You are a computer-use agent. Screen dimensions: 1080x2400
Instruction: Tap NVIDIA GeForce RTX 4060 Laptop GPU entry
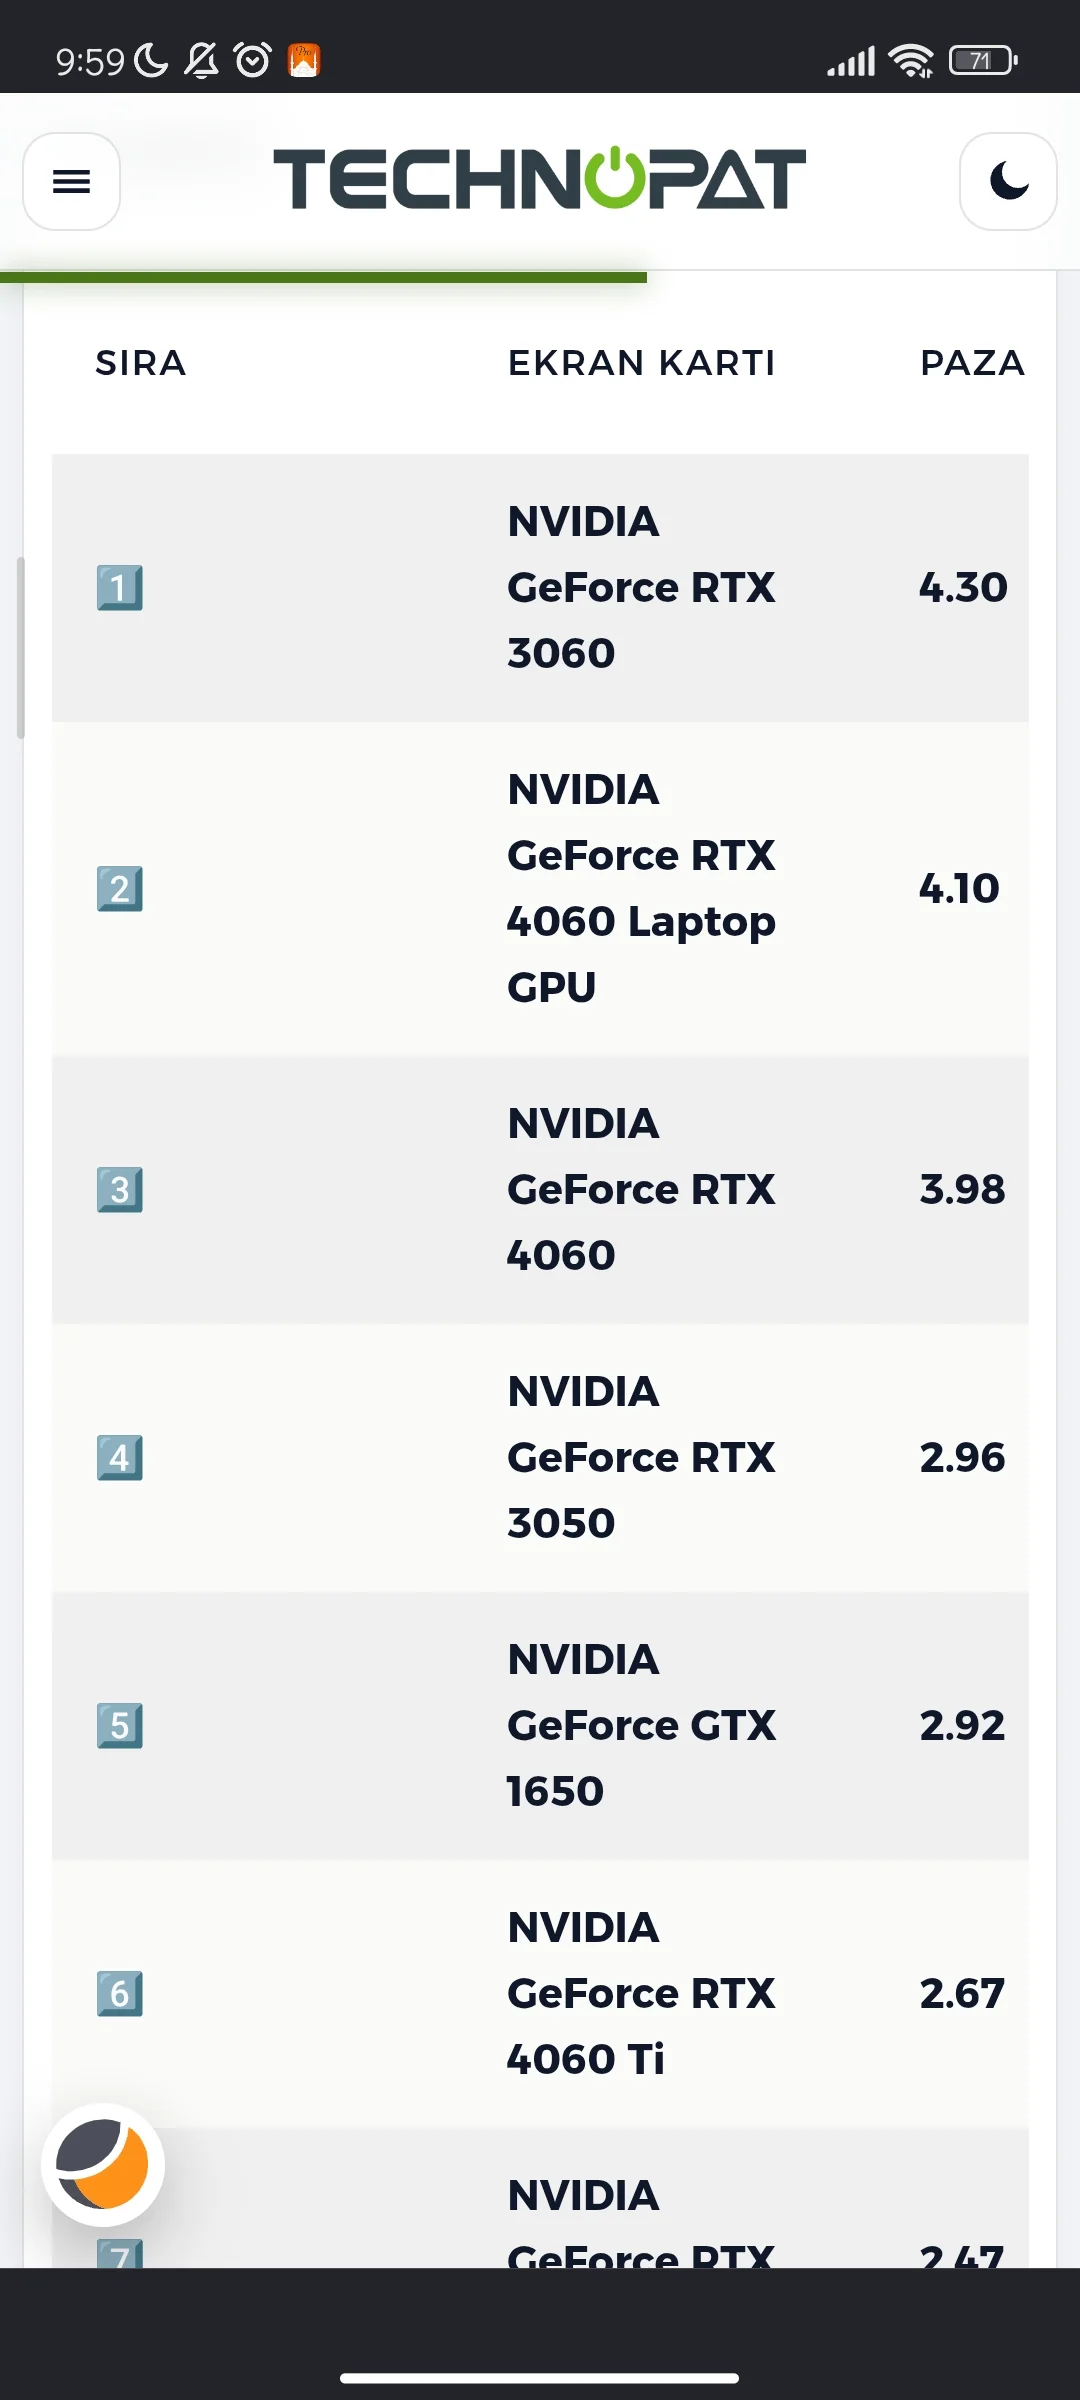pyautogui.click(x=641, y=889)
